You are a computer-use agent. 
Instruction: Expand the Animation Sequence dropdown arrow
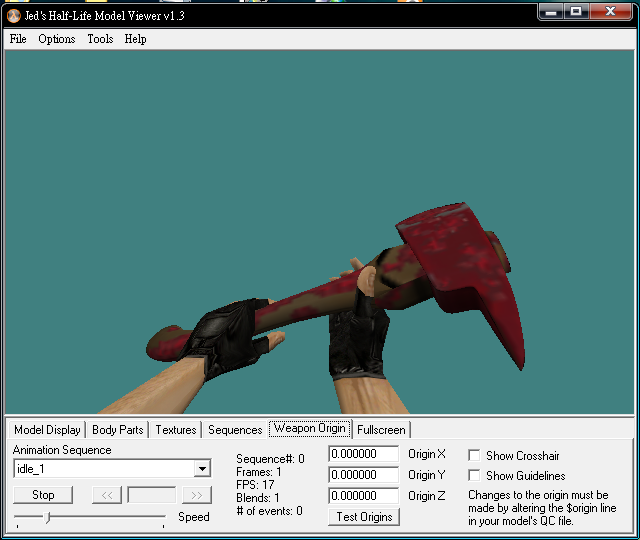pyautogui.click(x=202, y=469)
